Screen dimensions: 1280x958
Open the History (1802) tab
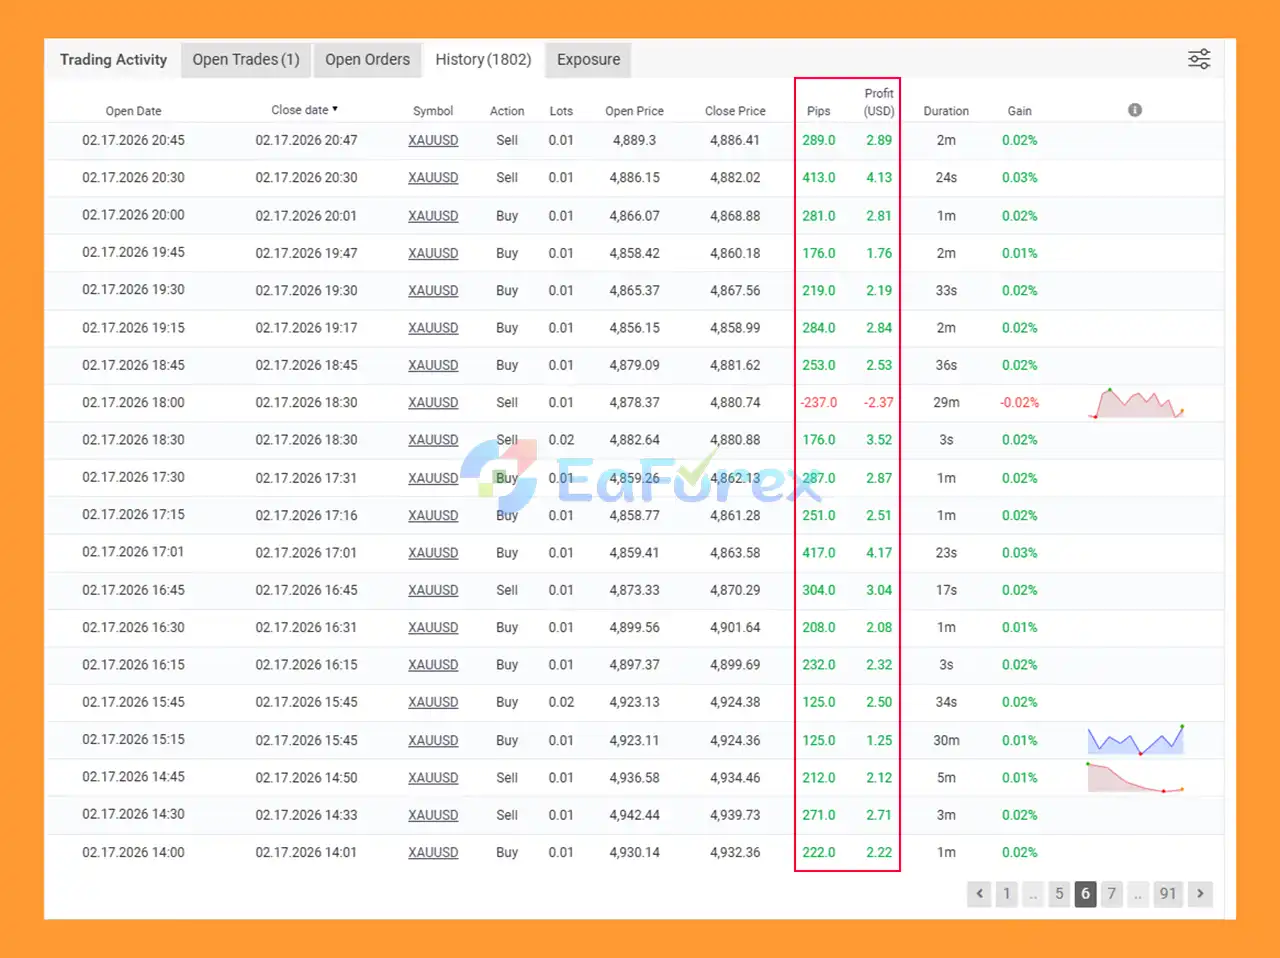pyautogui.click(x=483, y=59)
